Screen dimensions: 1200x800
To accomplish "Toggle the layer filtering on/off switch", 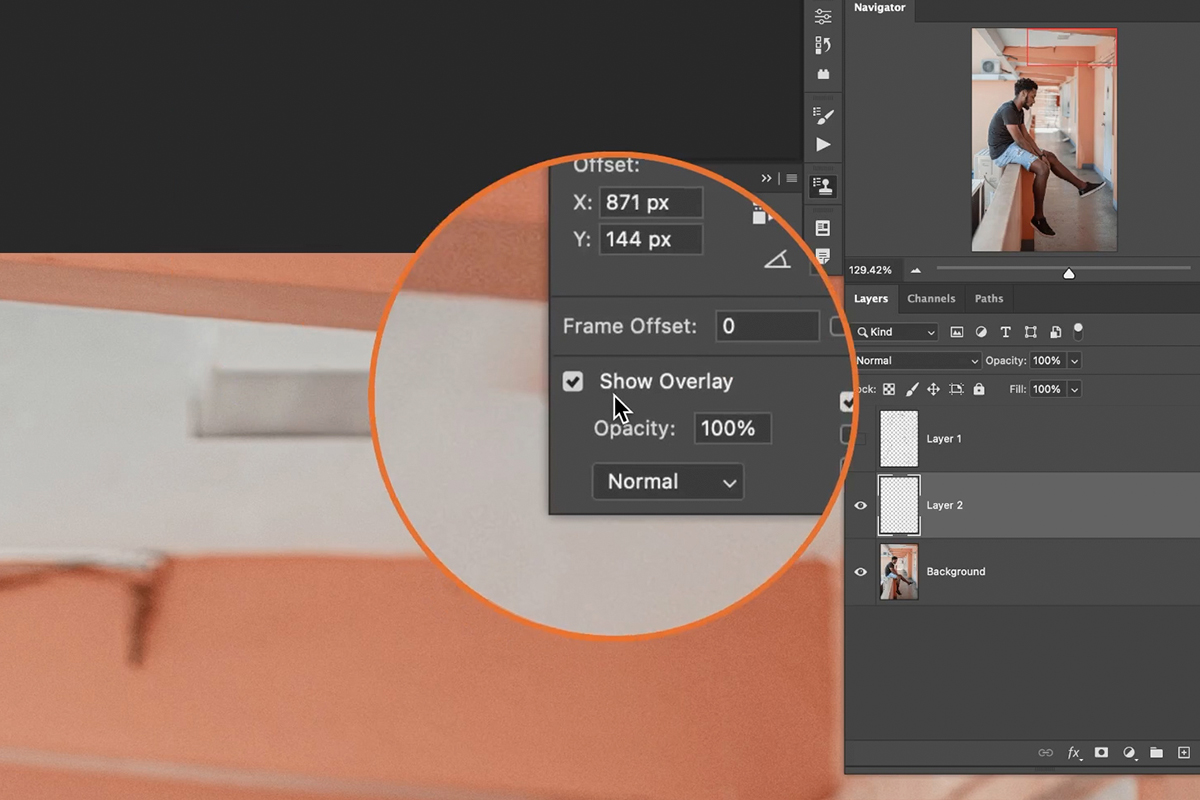I will tap(1078, 331).
